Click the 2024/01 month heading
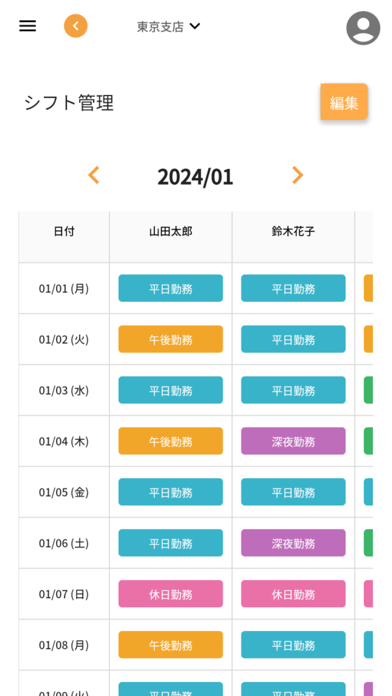Viewport: 392px width, 696px height. click(x=195, y=177)
